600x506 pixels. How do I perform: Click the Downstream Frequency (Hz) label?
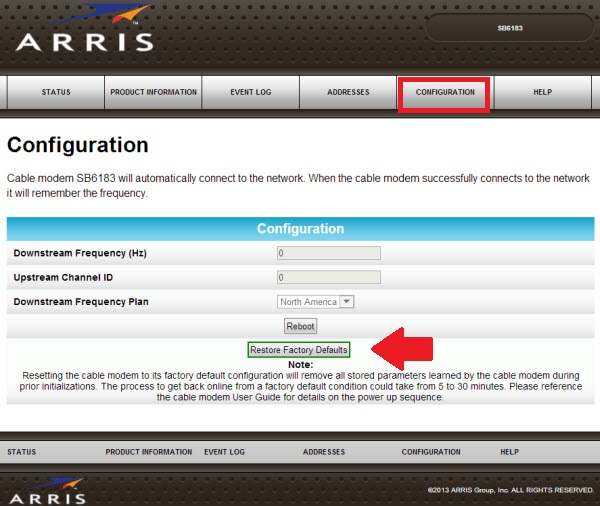pyautogui.click(x=80, y=253)
